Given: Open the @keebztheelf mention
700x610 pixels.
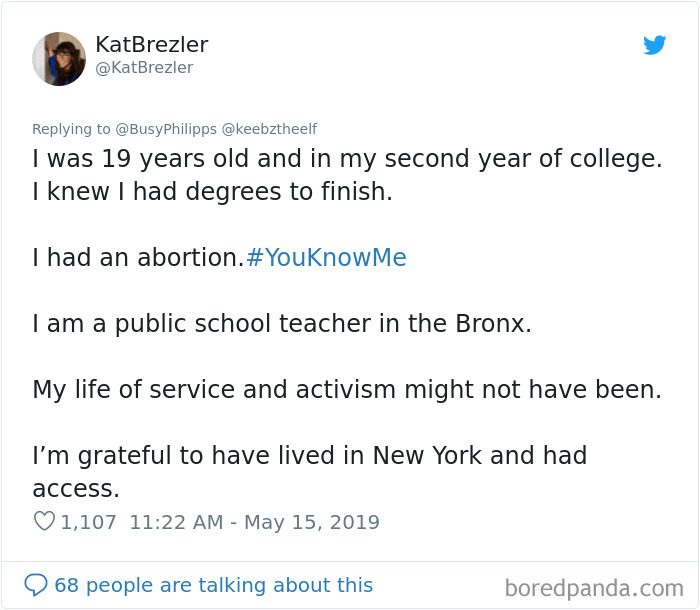Looking at the screenshot, I should 269,129.
